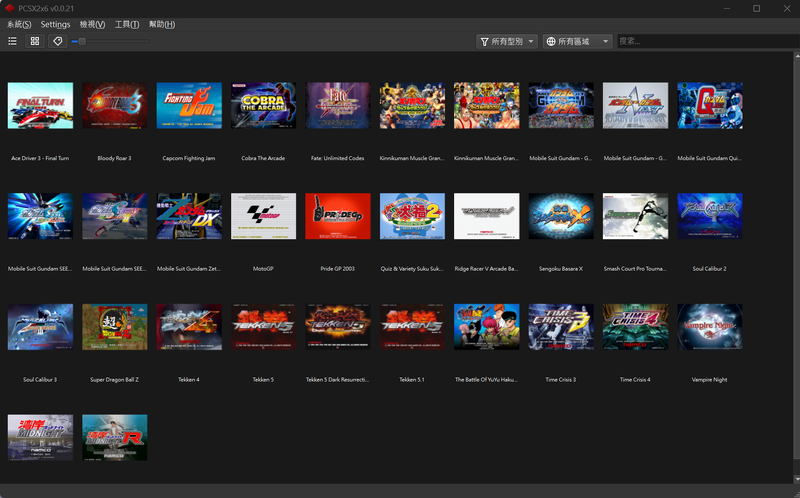The image size is (800, 498).
Task: Select the Super Dragon Ball Z cover
Action: coord(115,327)
